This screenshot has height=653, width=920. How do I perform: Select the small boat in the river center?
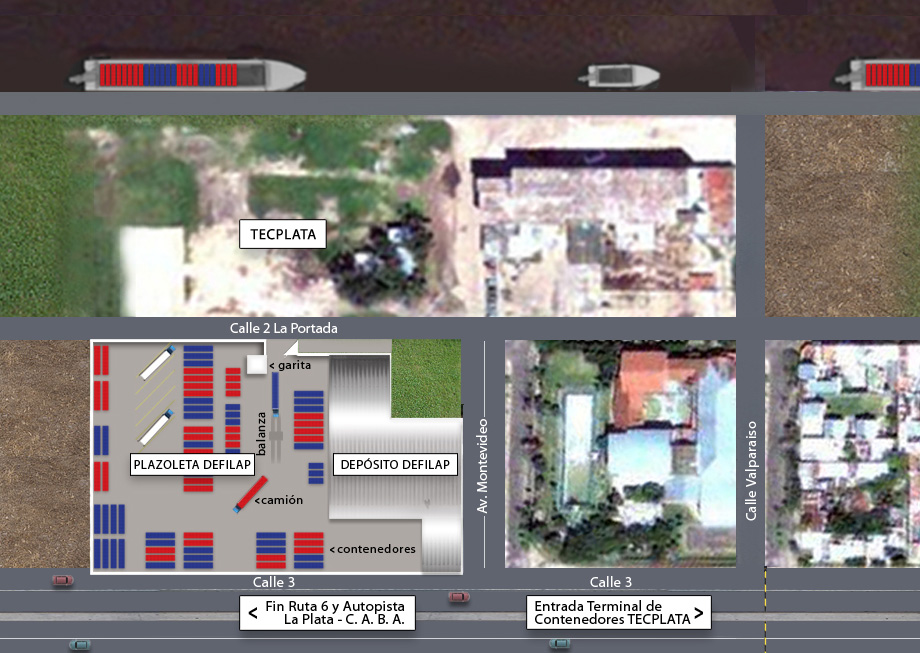(622, 75)
